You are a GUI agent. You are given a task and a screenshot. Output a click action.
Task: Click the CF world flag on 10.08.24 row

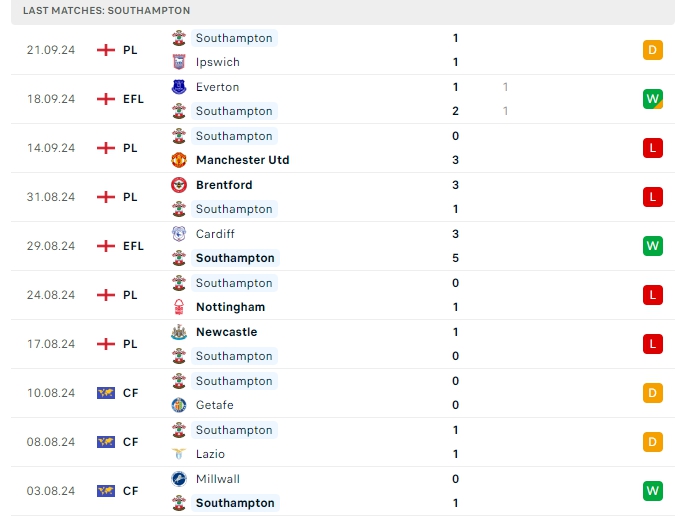[x=106, y=393]
